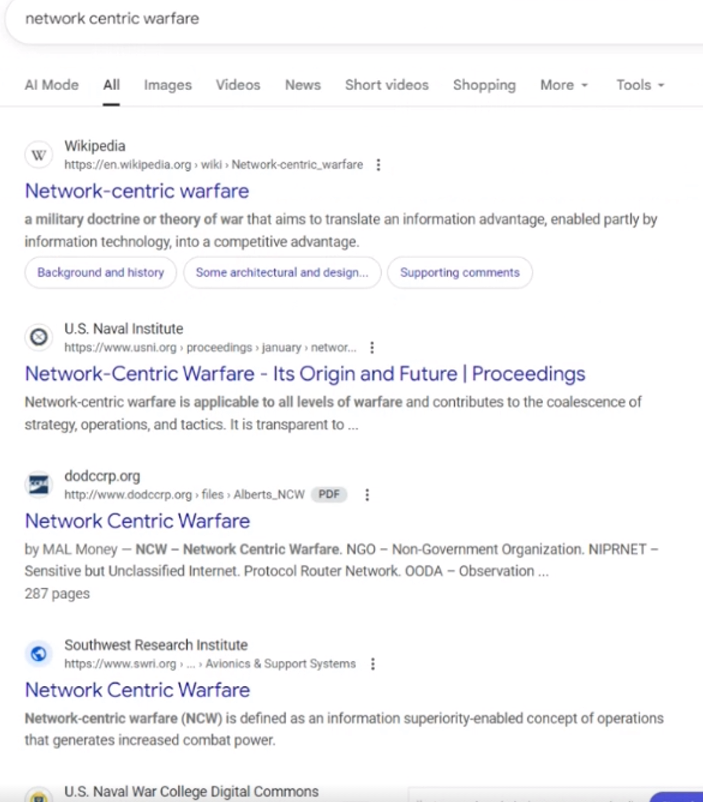Click the dodccrp.org site favicon
Viewport: 703px width, 802px height.
(x=38, y=485)
